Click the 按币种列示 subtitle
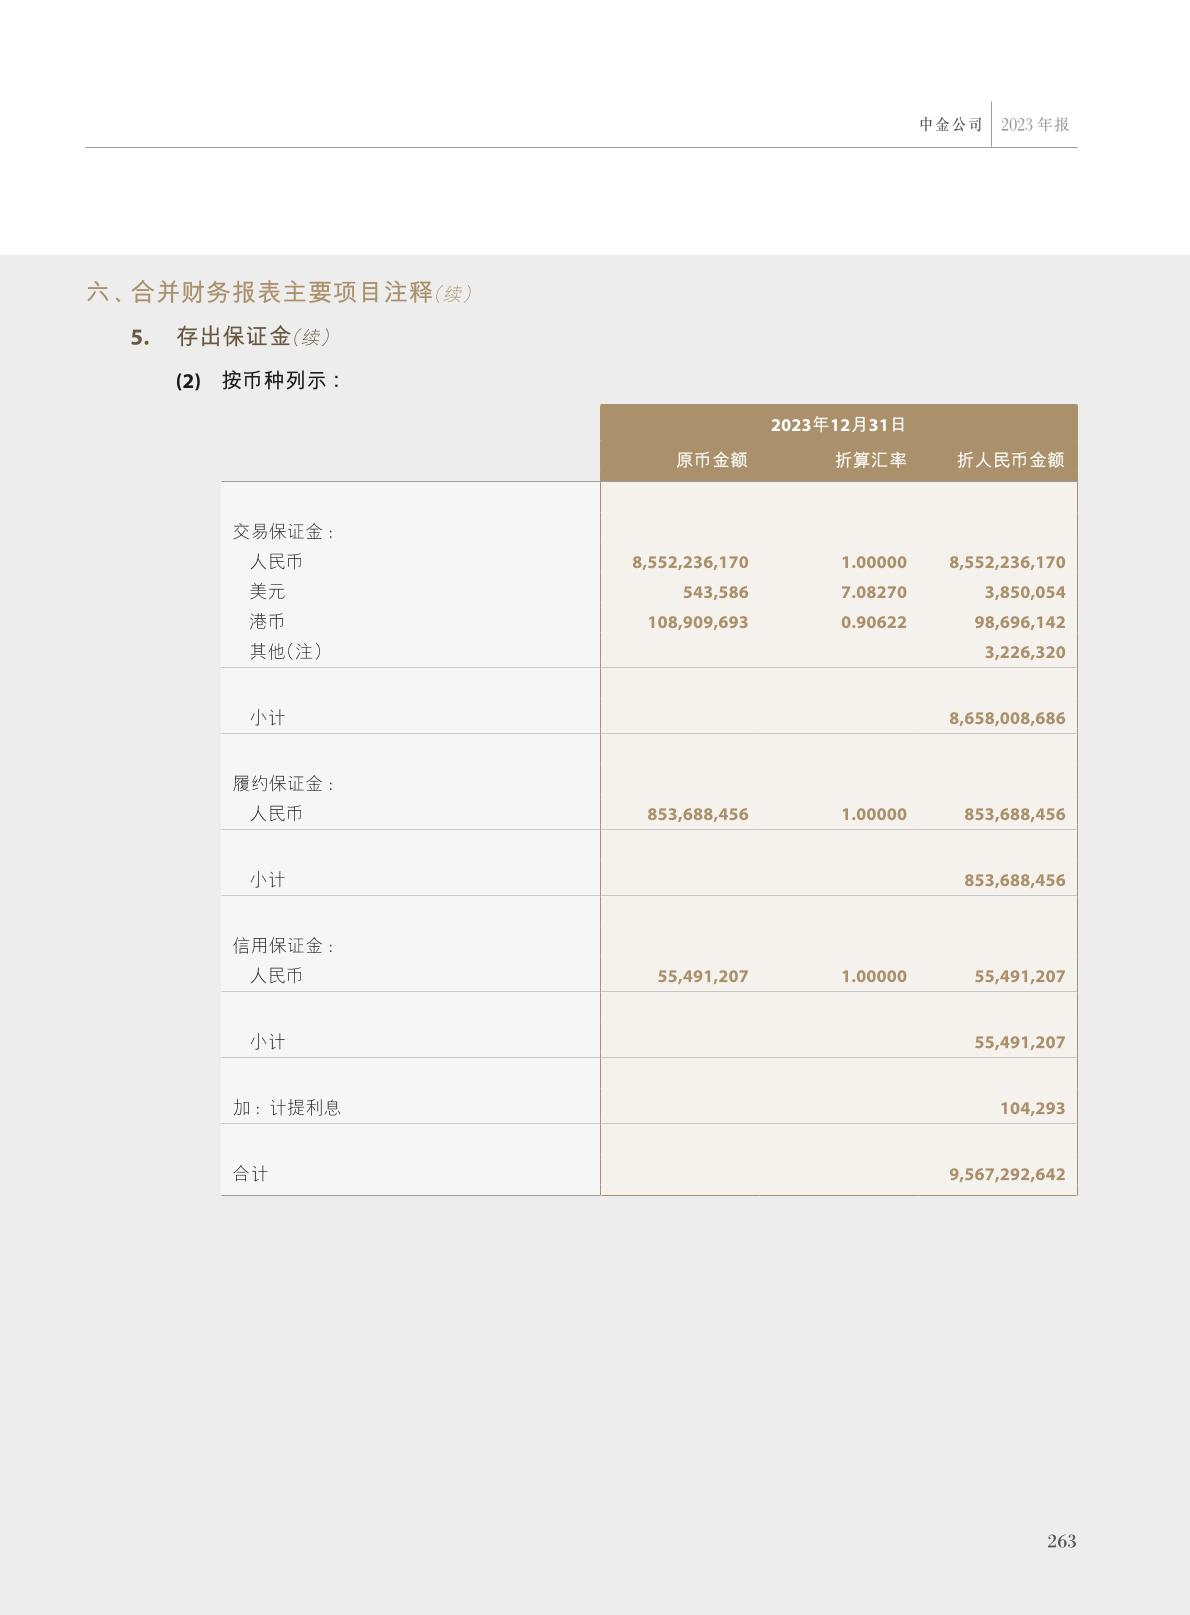This screenshot has width=1190, height=1615. point(281,381)
